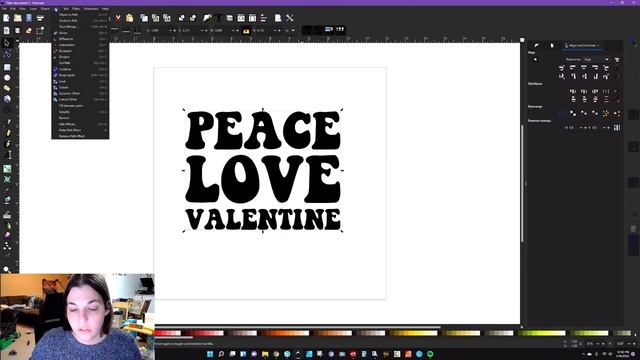Open Preferences wrench icon
The width and height of the screenshot is (640, 360).
[289, 18]
